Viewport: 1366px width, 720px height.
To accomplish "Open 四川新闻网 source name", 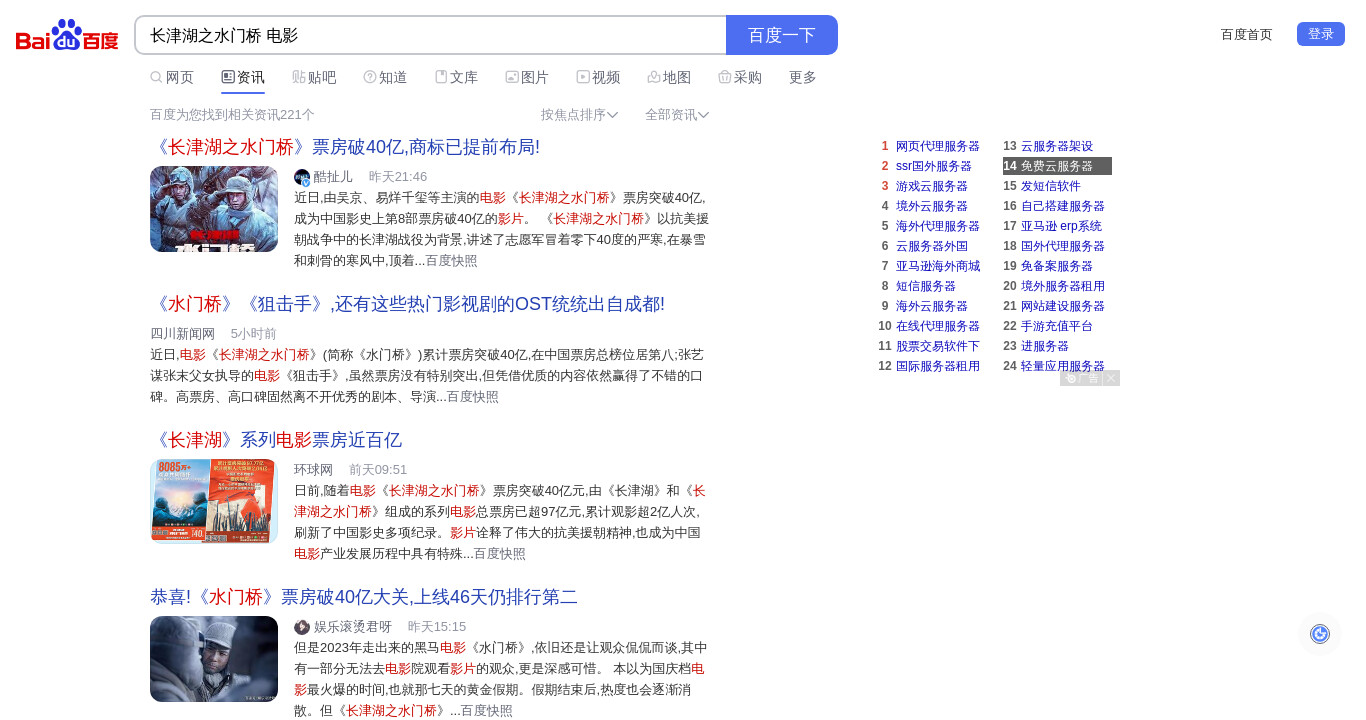I will tap(182, 334).
